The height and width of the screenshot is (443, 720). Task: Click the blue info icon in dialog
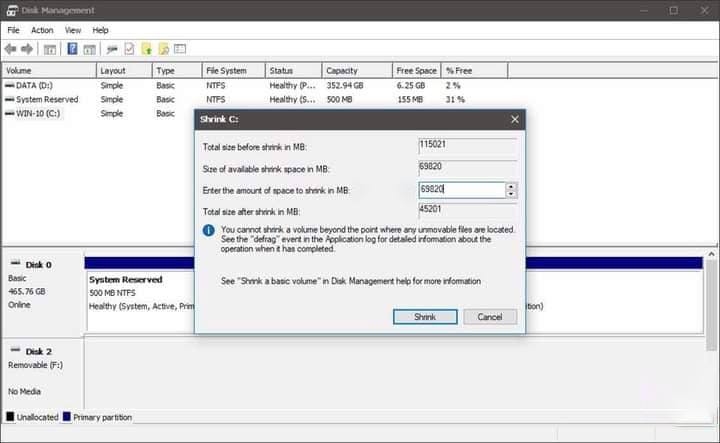[x=208, y=230]
